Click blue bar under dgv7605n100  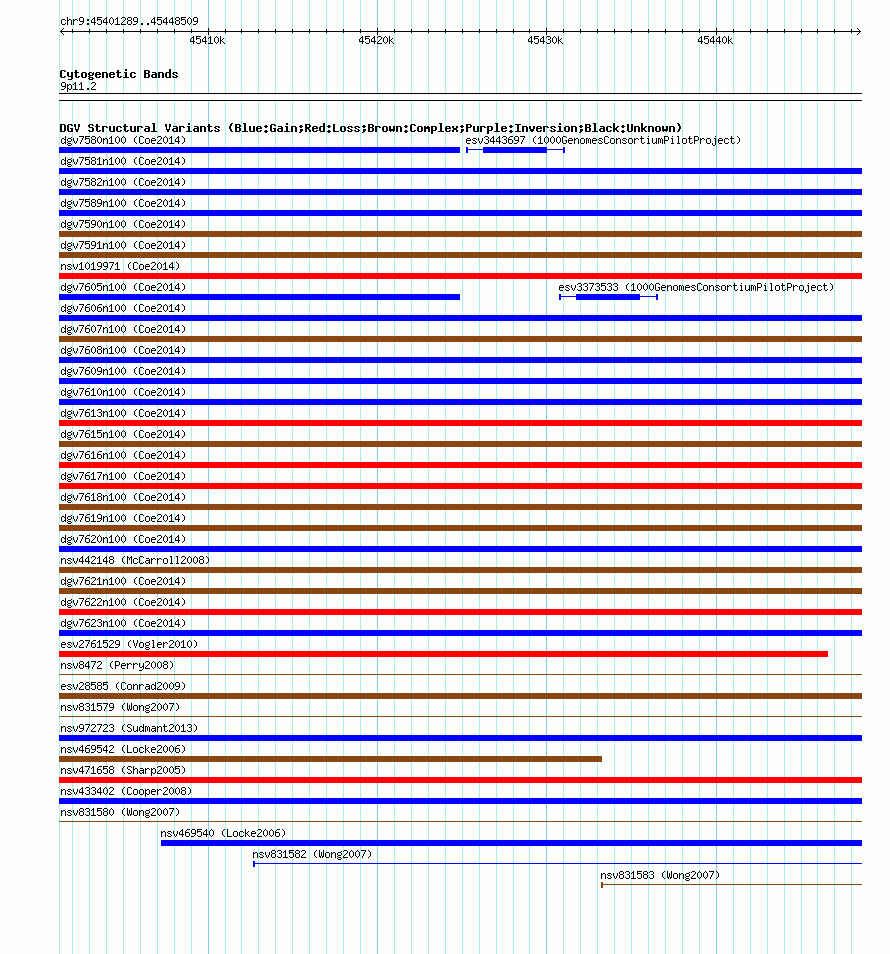click(260, 297)
